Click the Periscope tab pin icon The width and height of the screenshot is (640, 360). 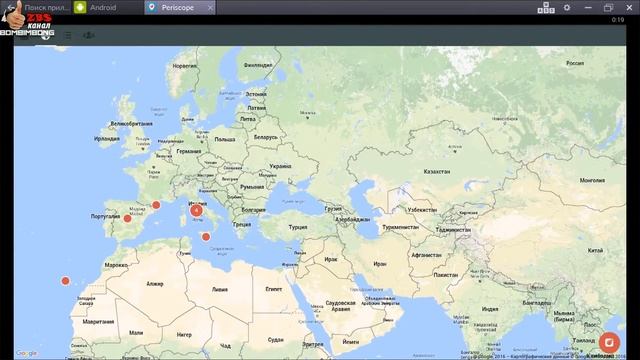click(152, 7)
